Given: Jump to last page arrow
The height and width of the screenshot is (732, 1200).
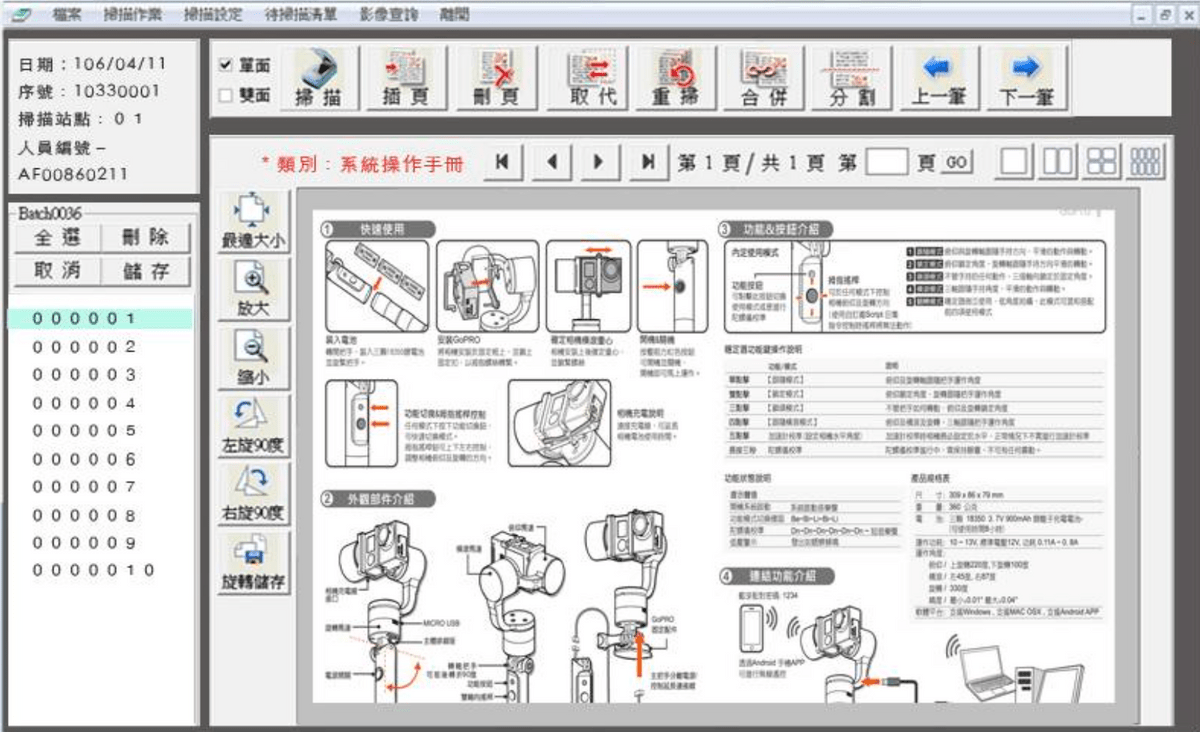Looking at the screenshot, I should (x=648, y=162).
